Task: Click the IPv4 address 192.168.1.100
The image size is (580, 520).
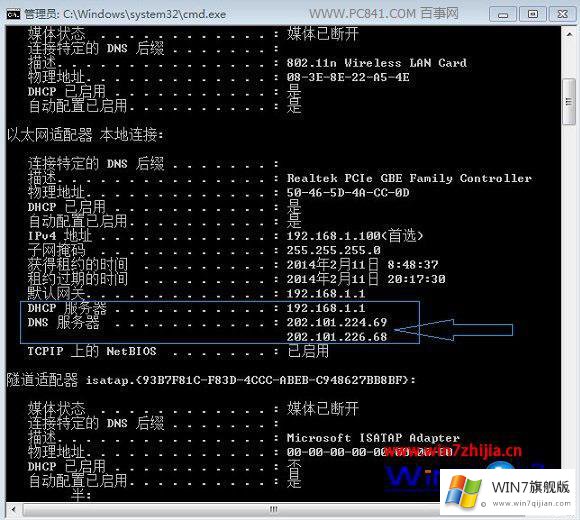Action: pyautogui.click(x=333, y=236)
